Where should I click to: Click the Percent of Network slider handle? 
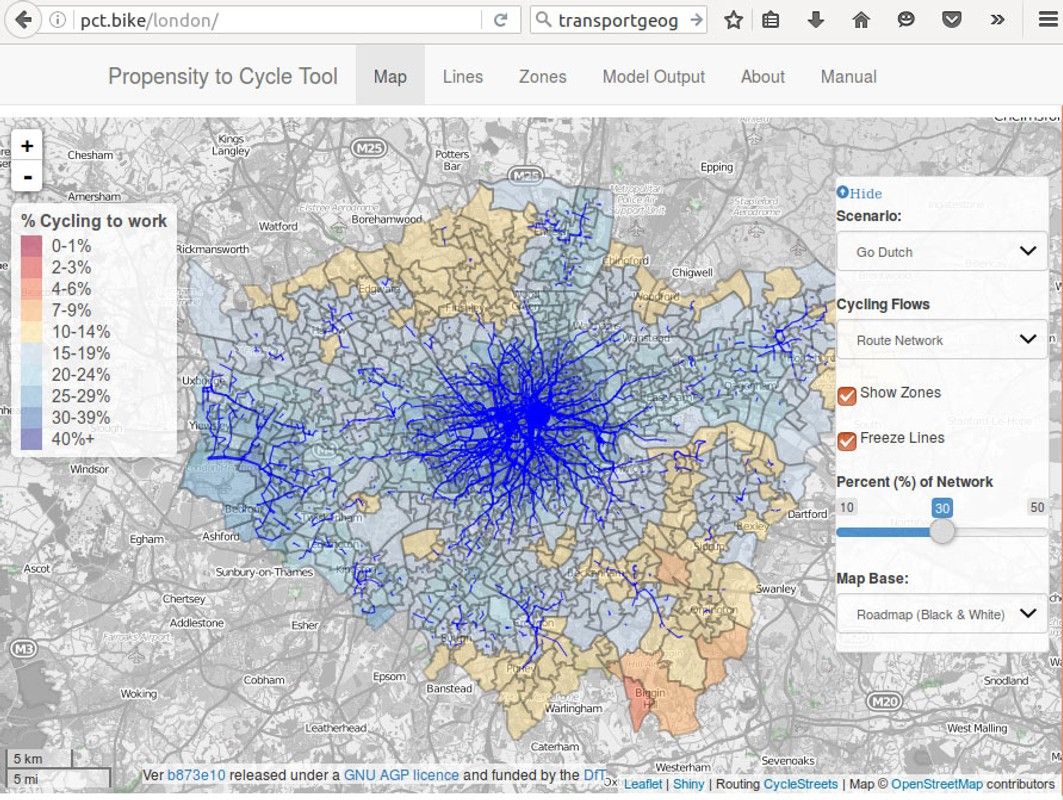[942, 532]
